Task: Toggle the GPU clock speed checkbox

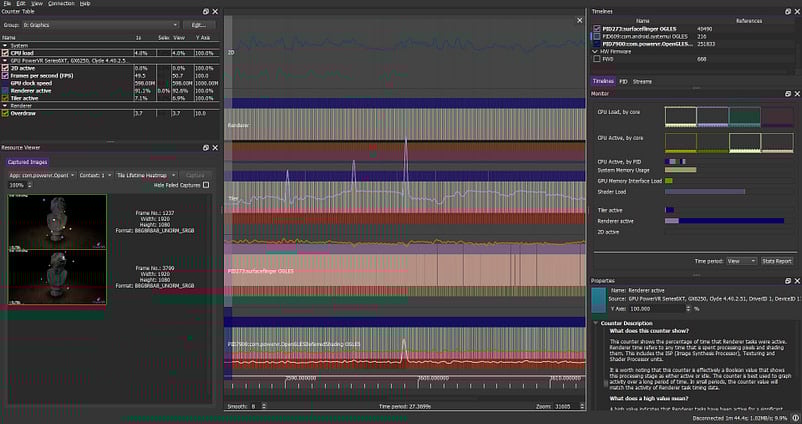Action: (x=5, y=83)
